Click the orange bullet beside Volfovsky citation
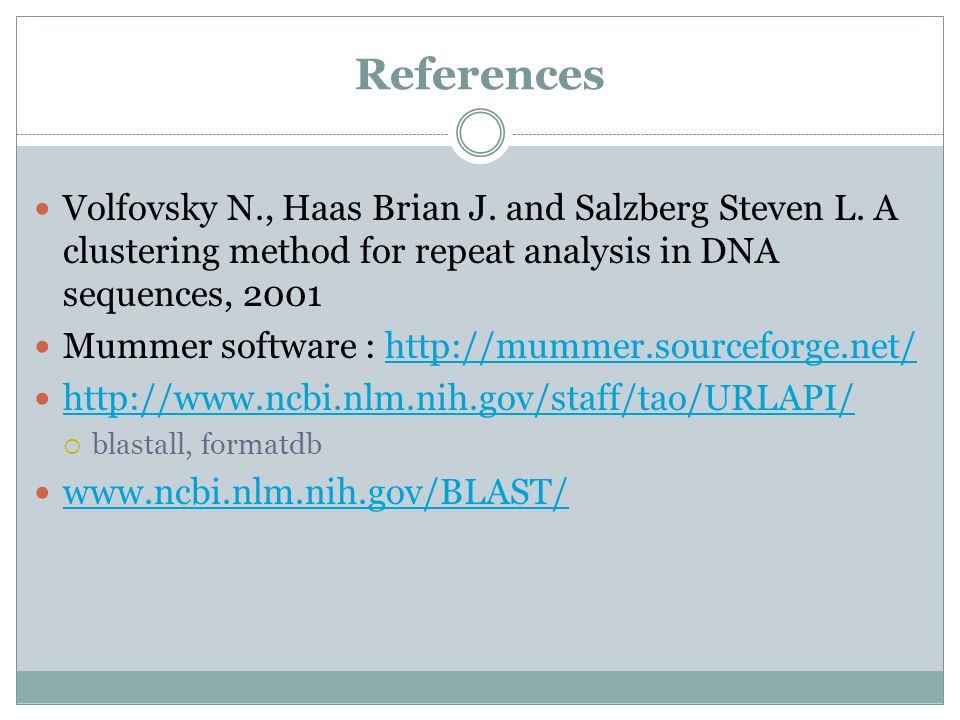This screenshot has width=960, height=720. coord(42,209)
